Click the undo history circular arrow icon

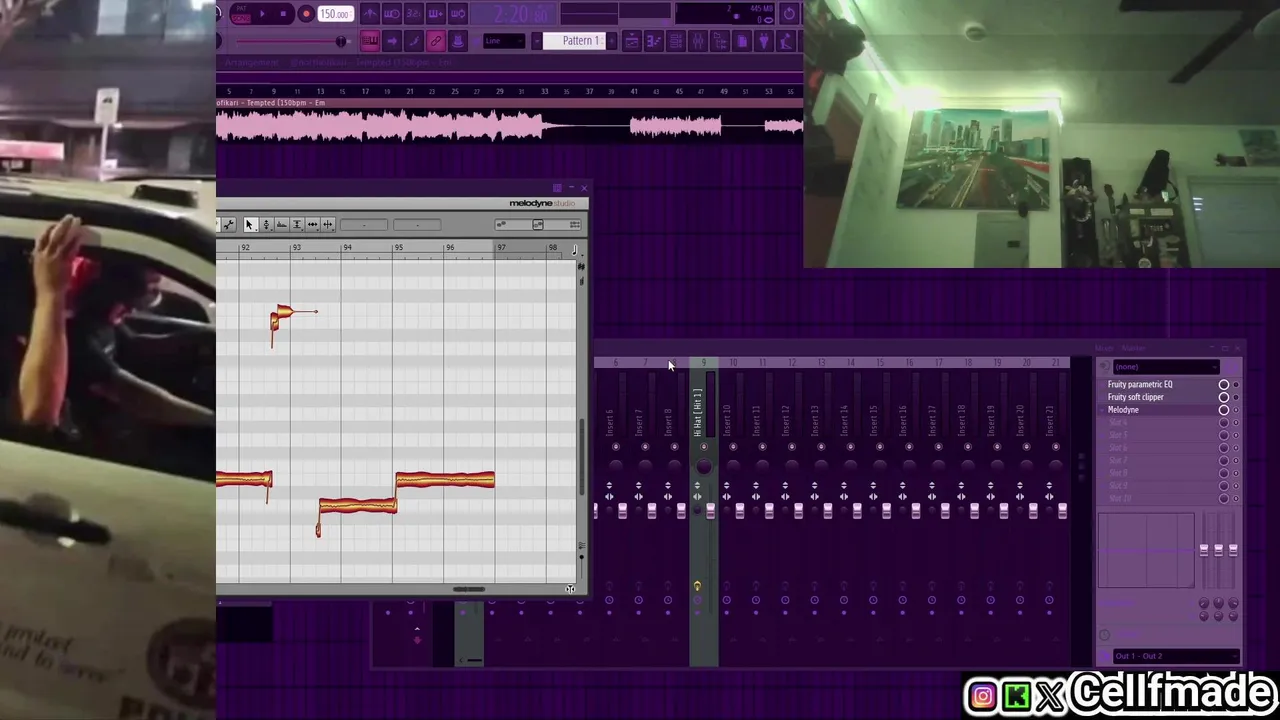click(x=789, y=14)
